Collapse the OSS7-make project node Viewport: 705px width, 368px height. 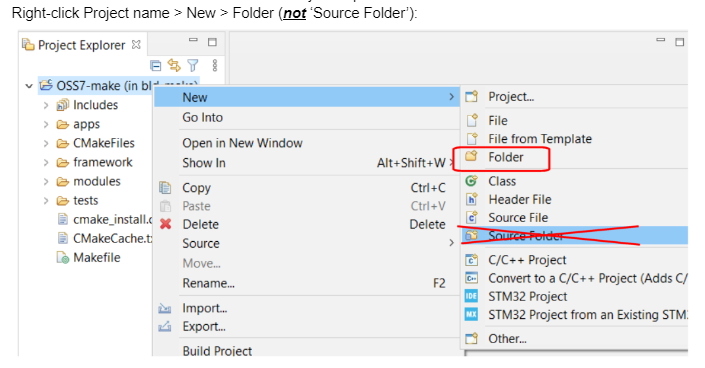[x=29, y=85]
